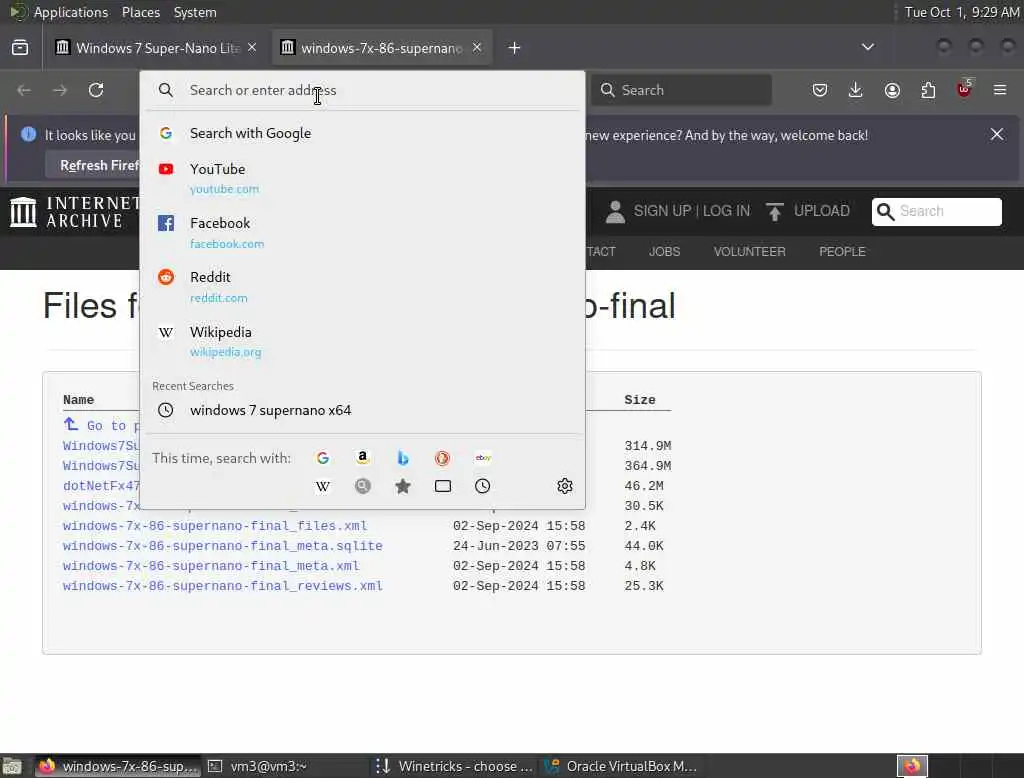Viewport: 1024px width, 778px height.
Task: Select recent search windows 7 supernano x64
Action: (362, 410)
